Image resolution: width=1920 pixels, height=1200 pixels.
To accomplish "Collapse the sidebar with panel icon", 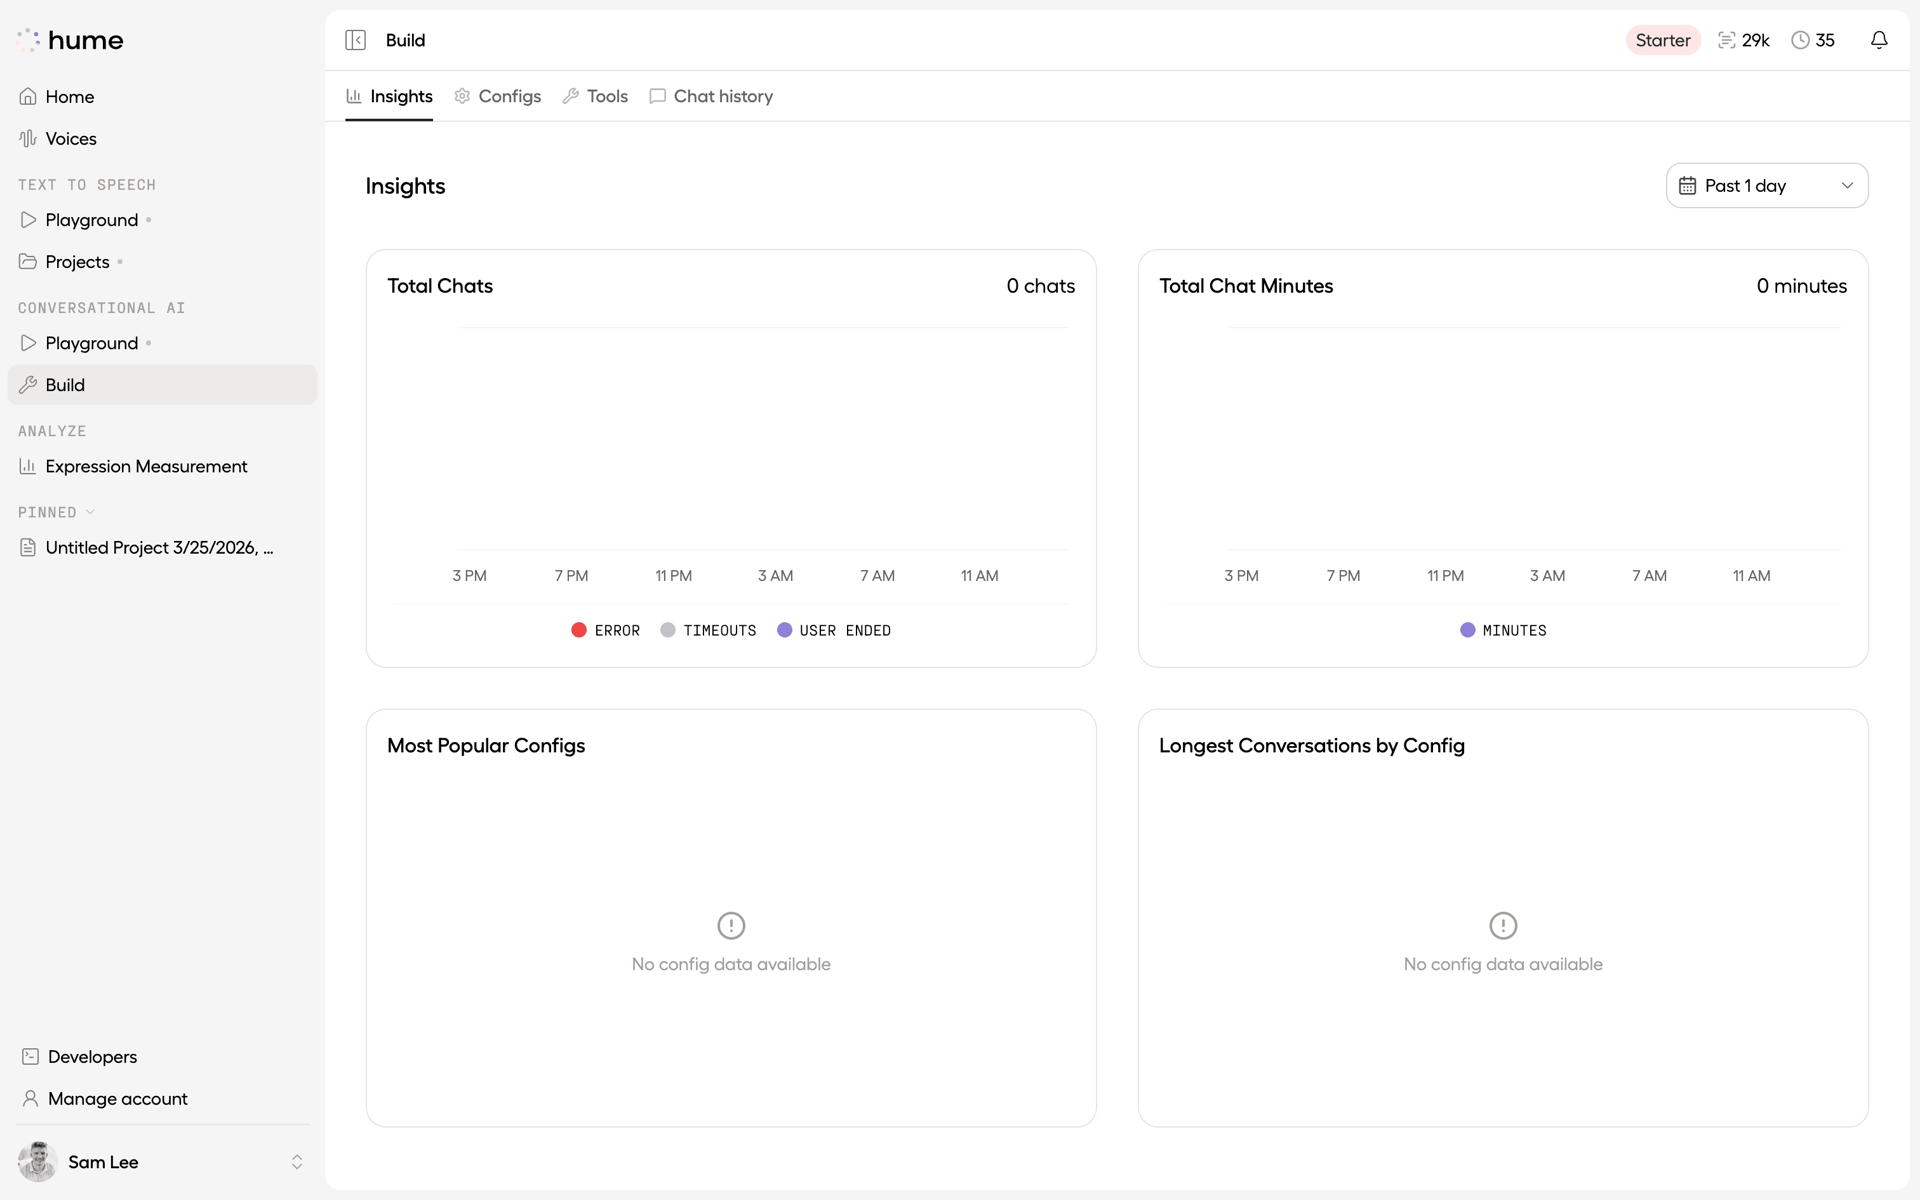I will (355, 40).
